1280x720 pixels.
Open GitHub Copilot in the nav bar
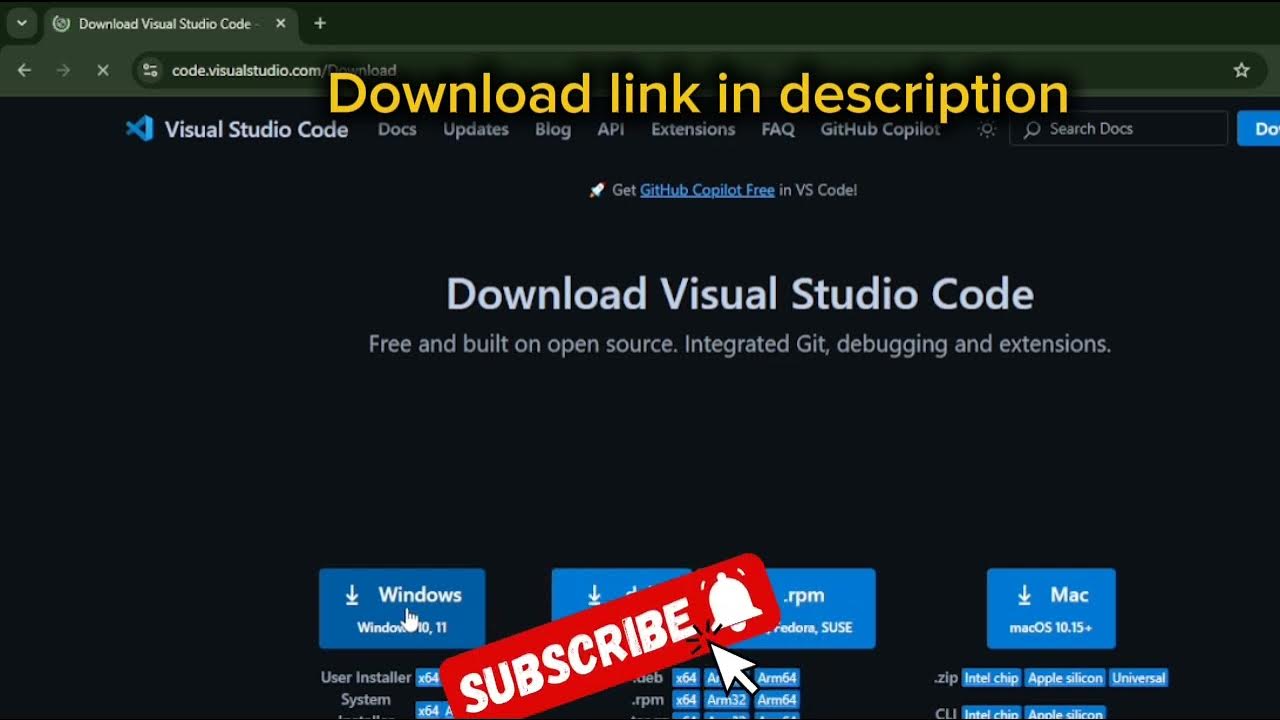pyautogui.click(x=880, y=129)
